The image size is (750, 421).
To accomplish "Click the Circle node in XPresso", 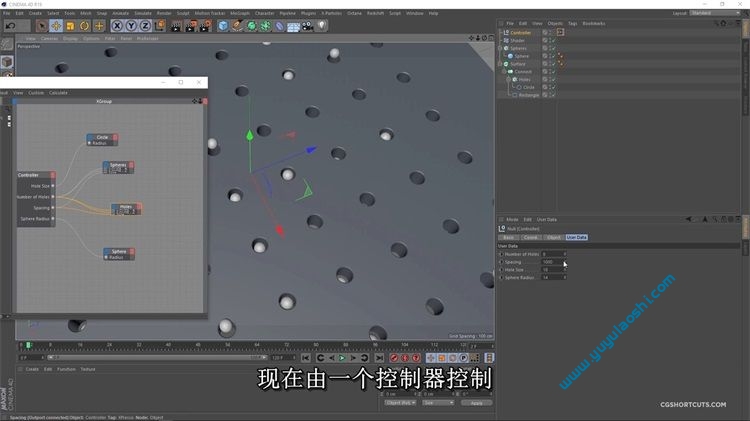I will (102, 140).
